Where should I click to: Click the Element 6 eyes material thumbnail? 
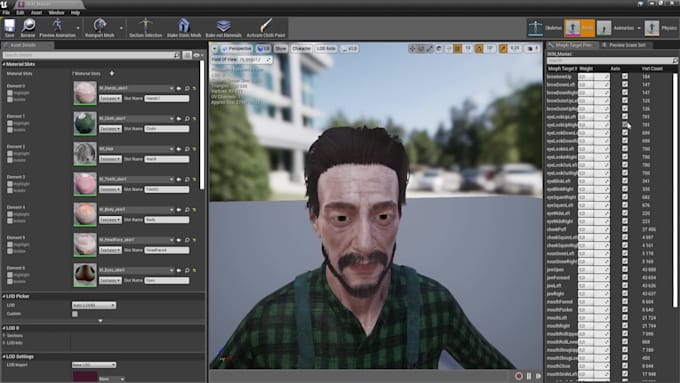(x=85, y=275)
